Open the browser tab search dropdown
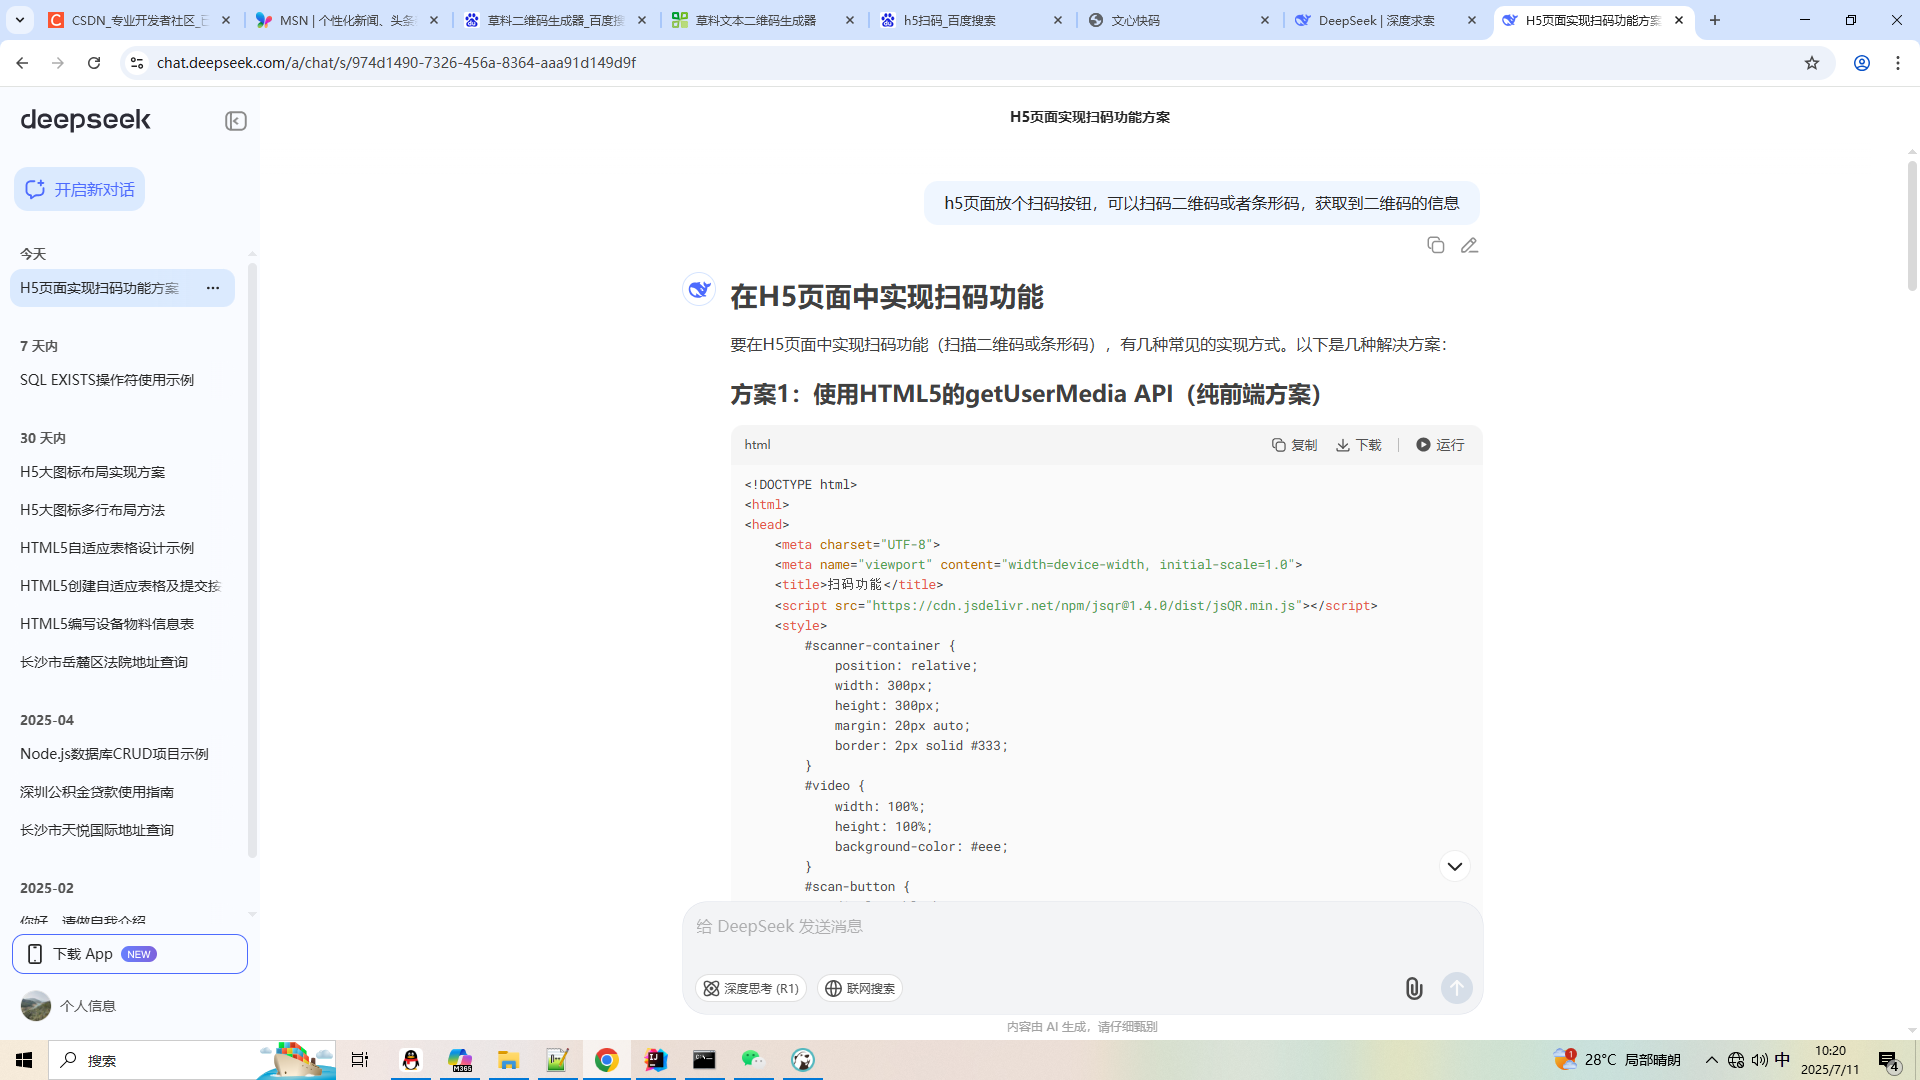This screenshot has height=1080, width=1920. 20,20
